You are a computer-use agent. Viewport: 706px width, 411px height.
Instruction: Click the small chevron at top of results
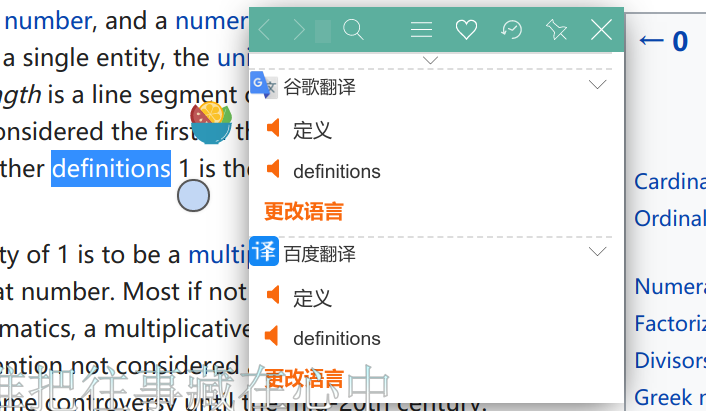[x=431, y=60]
